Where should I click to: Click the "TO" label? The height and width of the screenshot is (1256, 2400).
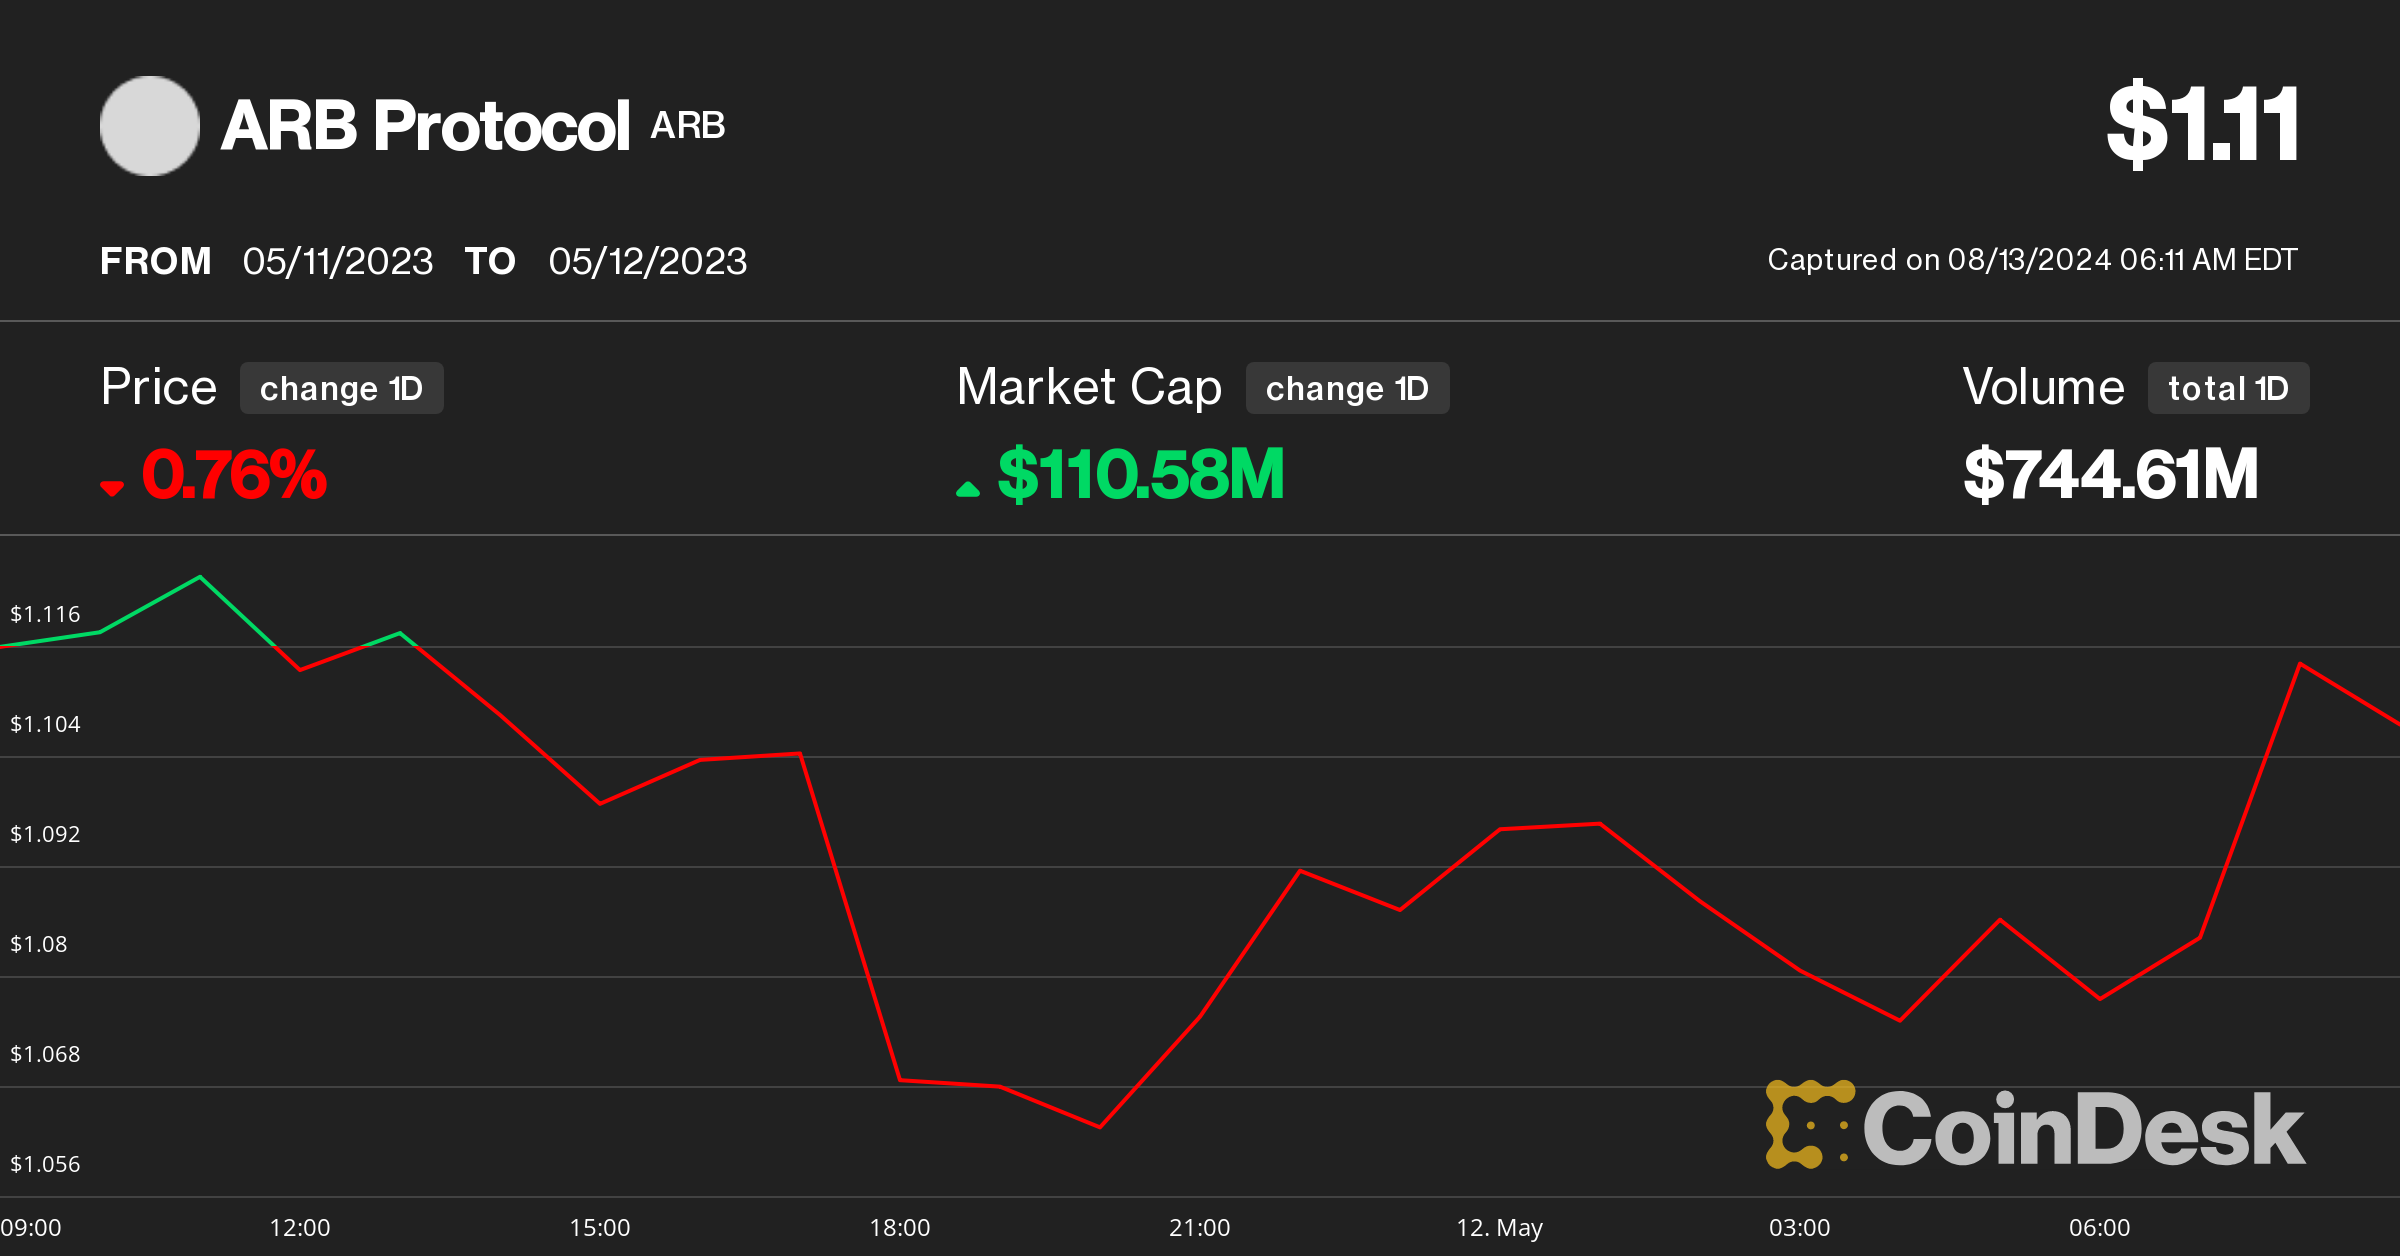(x=490, y=261)
